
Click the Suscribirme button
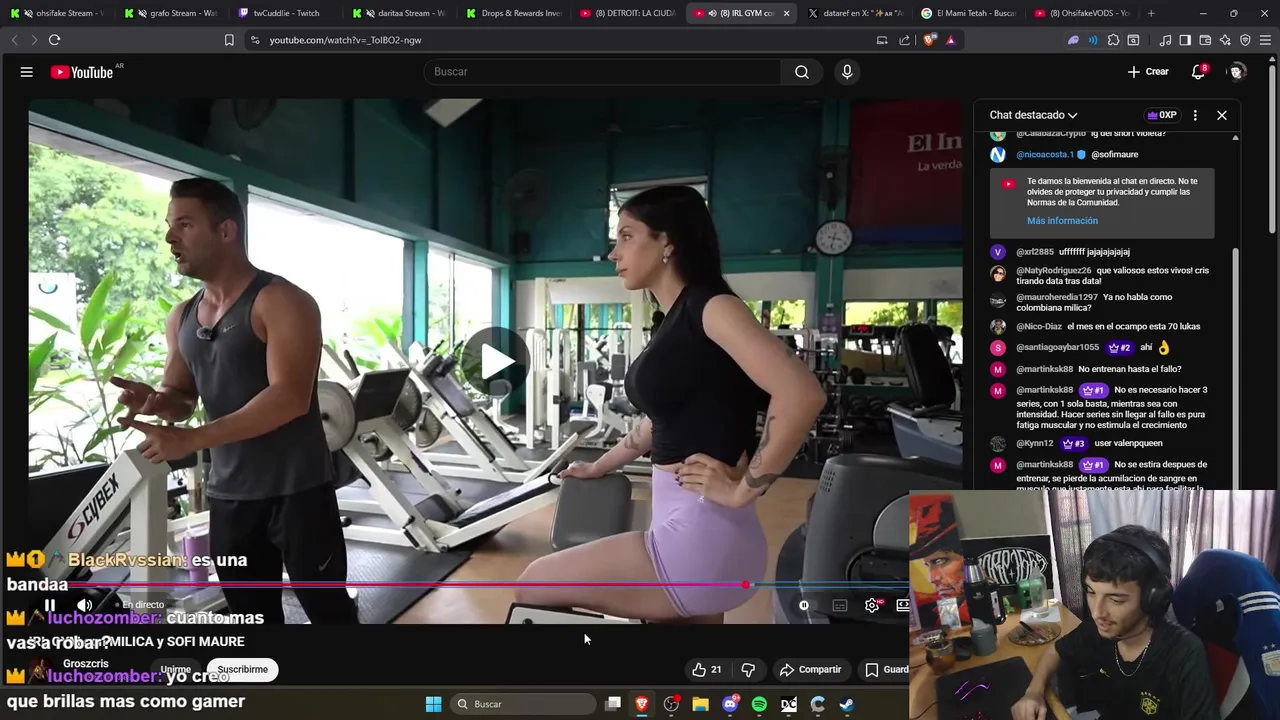point(242,670)
